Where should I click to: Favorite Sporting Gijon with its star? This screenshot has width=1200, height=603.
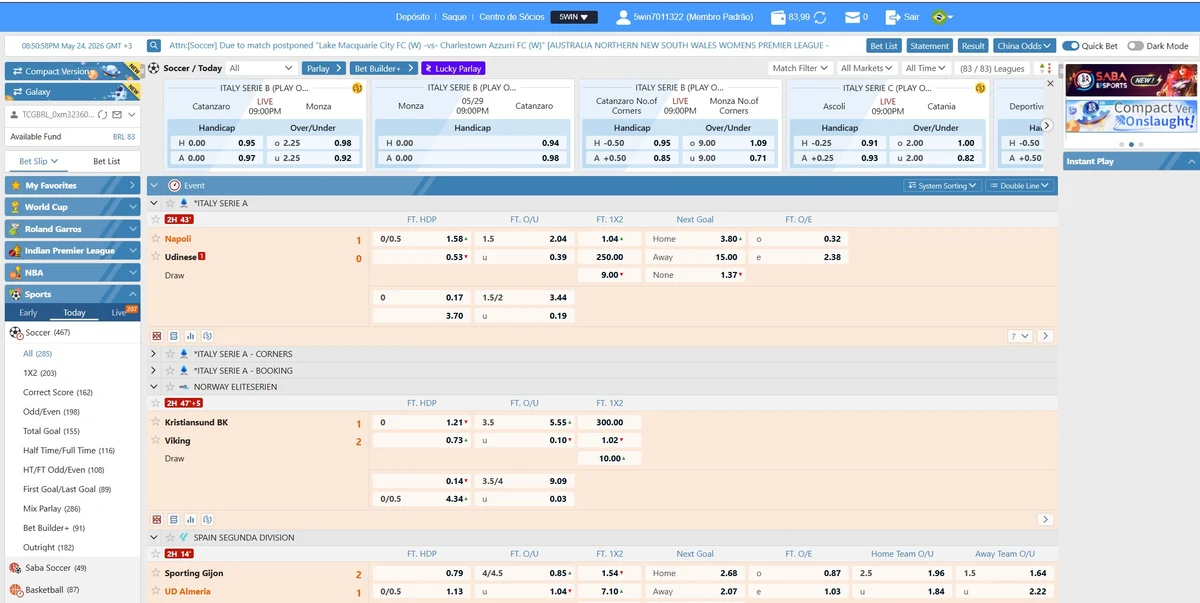(x=155, y=573)
